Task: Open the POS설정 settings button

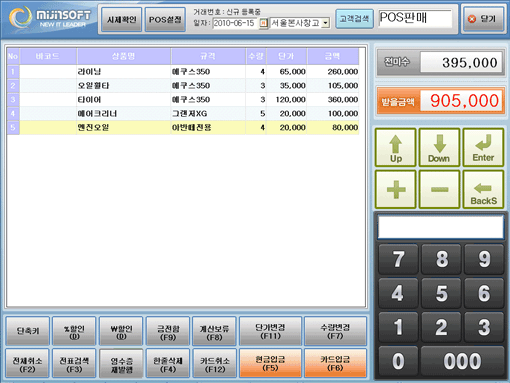Action: pos(165,20)
